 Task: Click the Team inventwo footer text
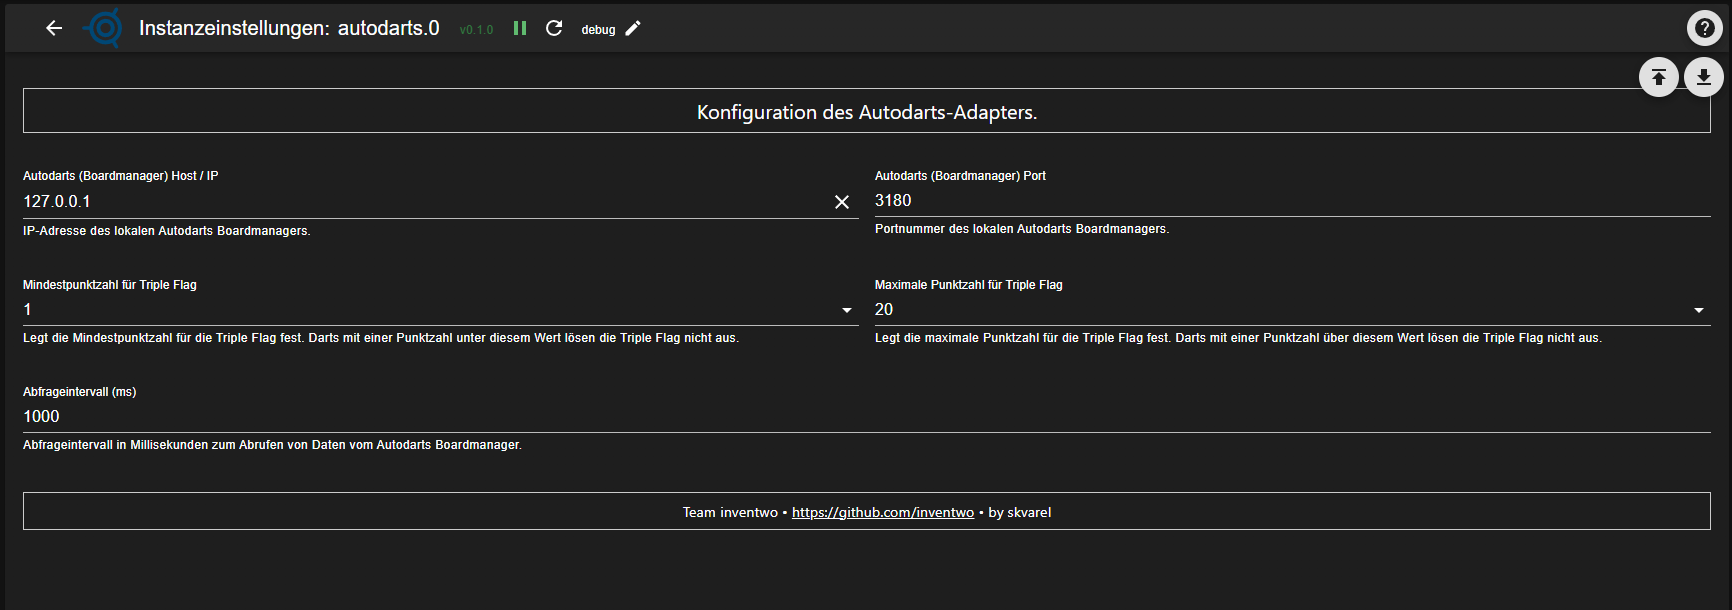coord(730,512)
